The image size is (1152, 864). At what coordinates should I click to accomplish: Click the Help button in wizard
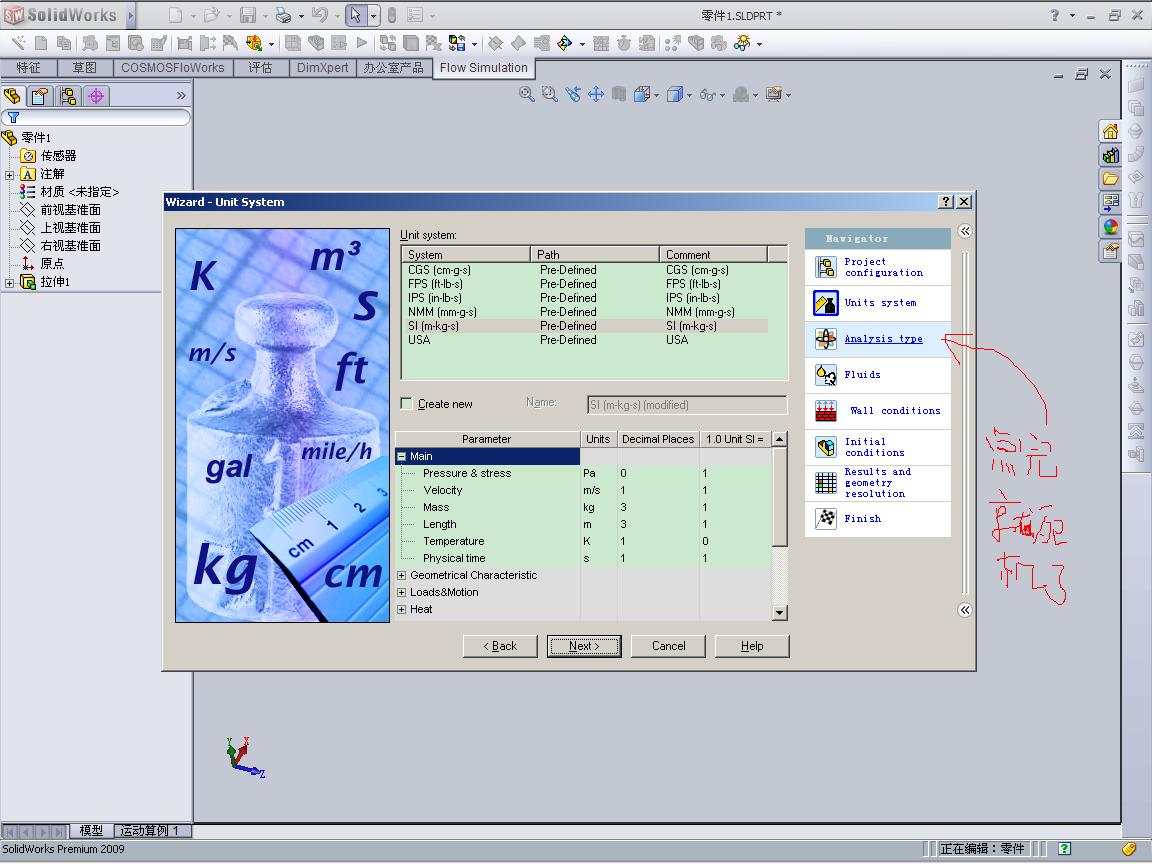752,646
